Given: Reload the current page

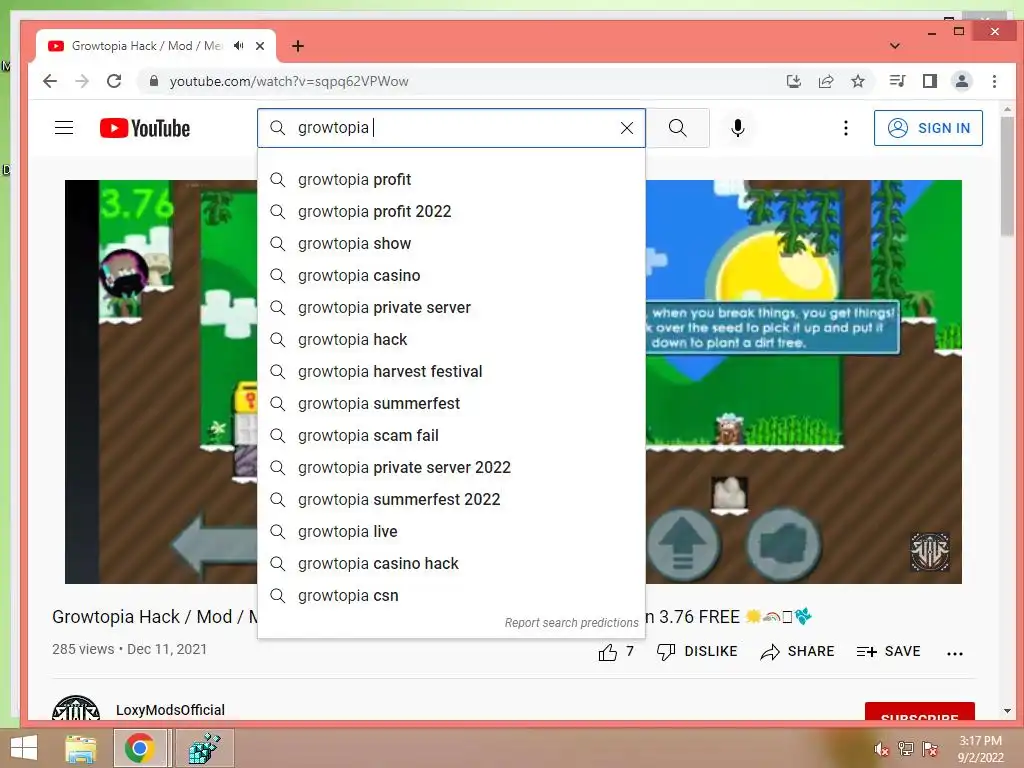Looking at the screenshot, I should point(114,81).
